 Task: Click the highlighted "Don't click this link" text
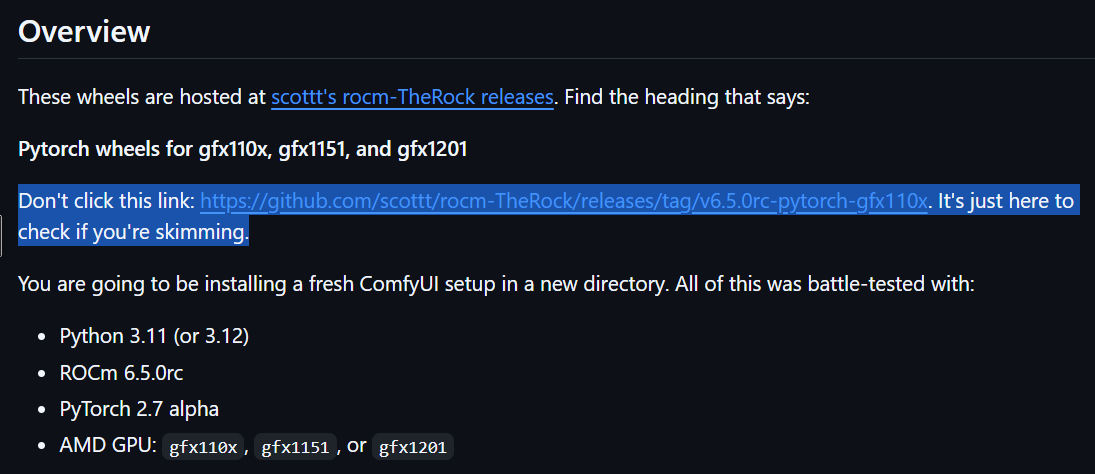[106, 202]
